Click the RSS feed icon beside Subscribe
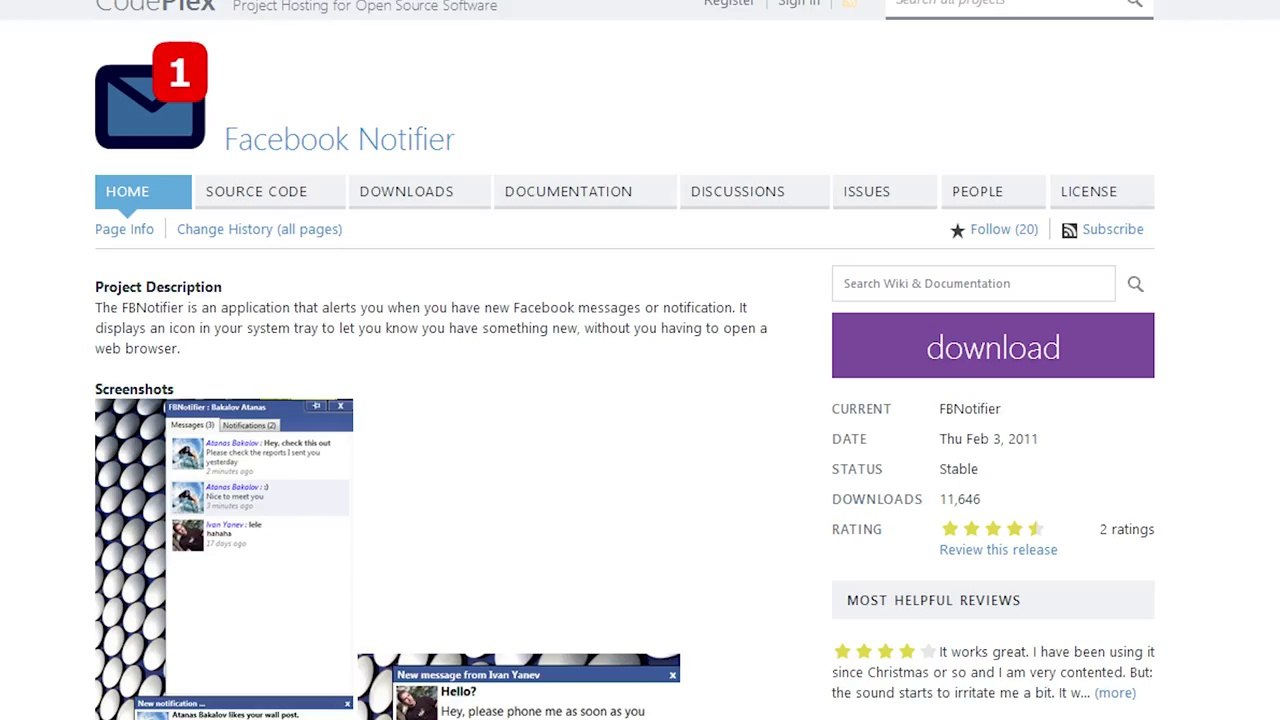 tap(1069, 230)
